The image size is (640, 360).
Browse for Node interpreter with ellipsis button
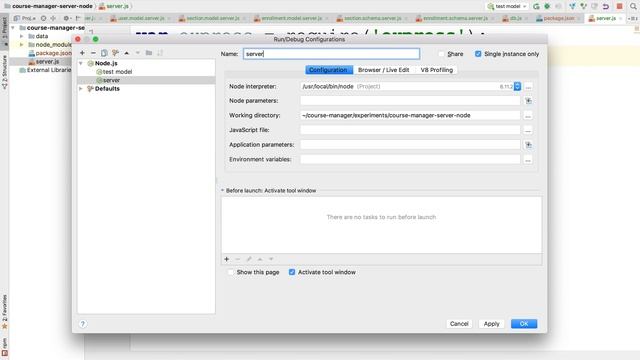coord(528,87)
